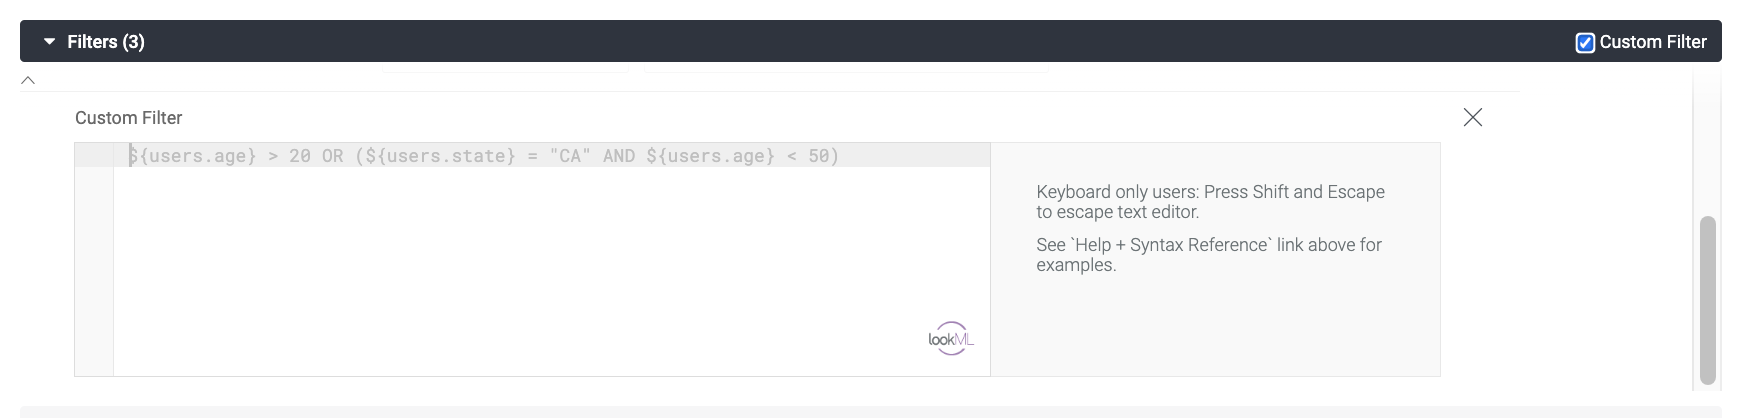1740x418 pixels.
Task: Focus the first line of expression editor
Action: [552, 155]
